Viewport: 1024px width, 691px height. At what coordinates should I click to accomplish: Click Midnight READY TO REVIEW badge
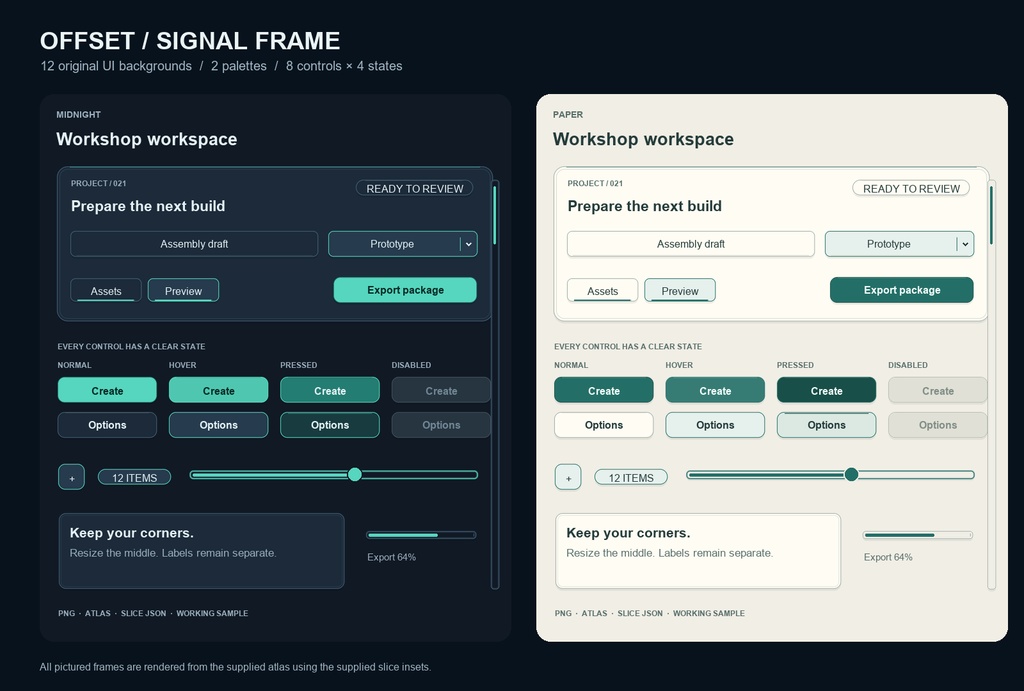pos(415,188)
